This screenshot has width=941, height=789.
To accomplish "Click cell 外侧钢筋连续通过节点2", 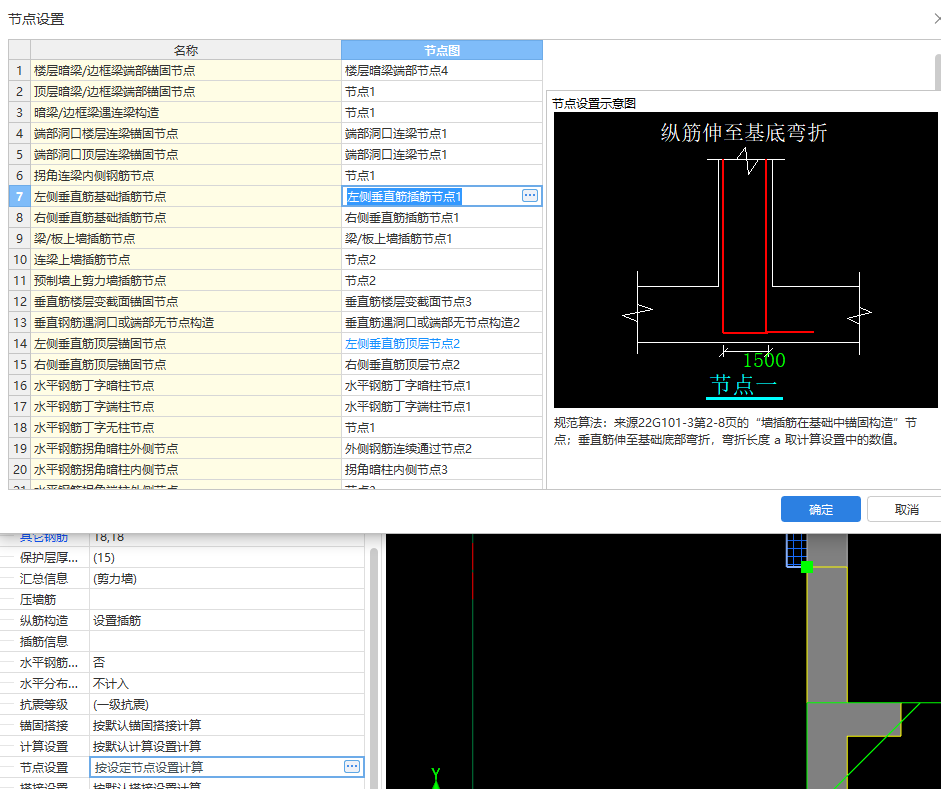I will [442, 449].
